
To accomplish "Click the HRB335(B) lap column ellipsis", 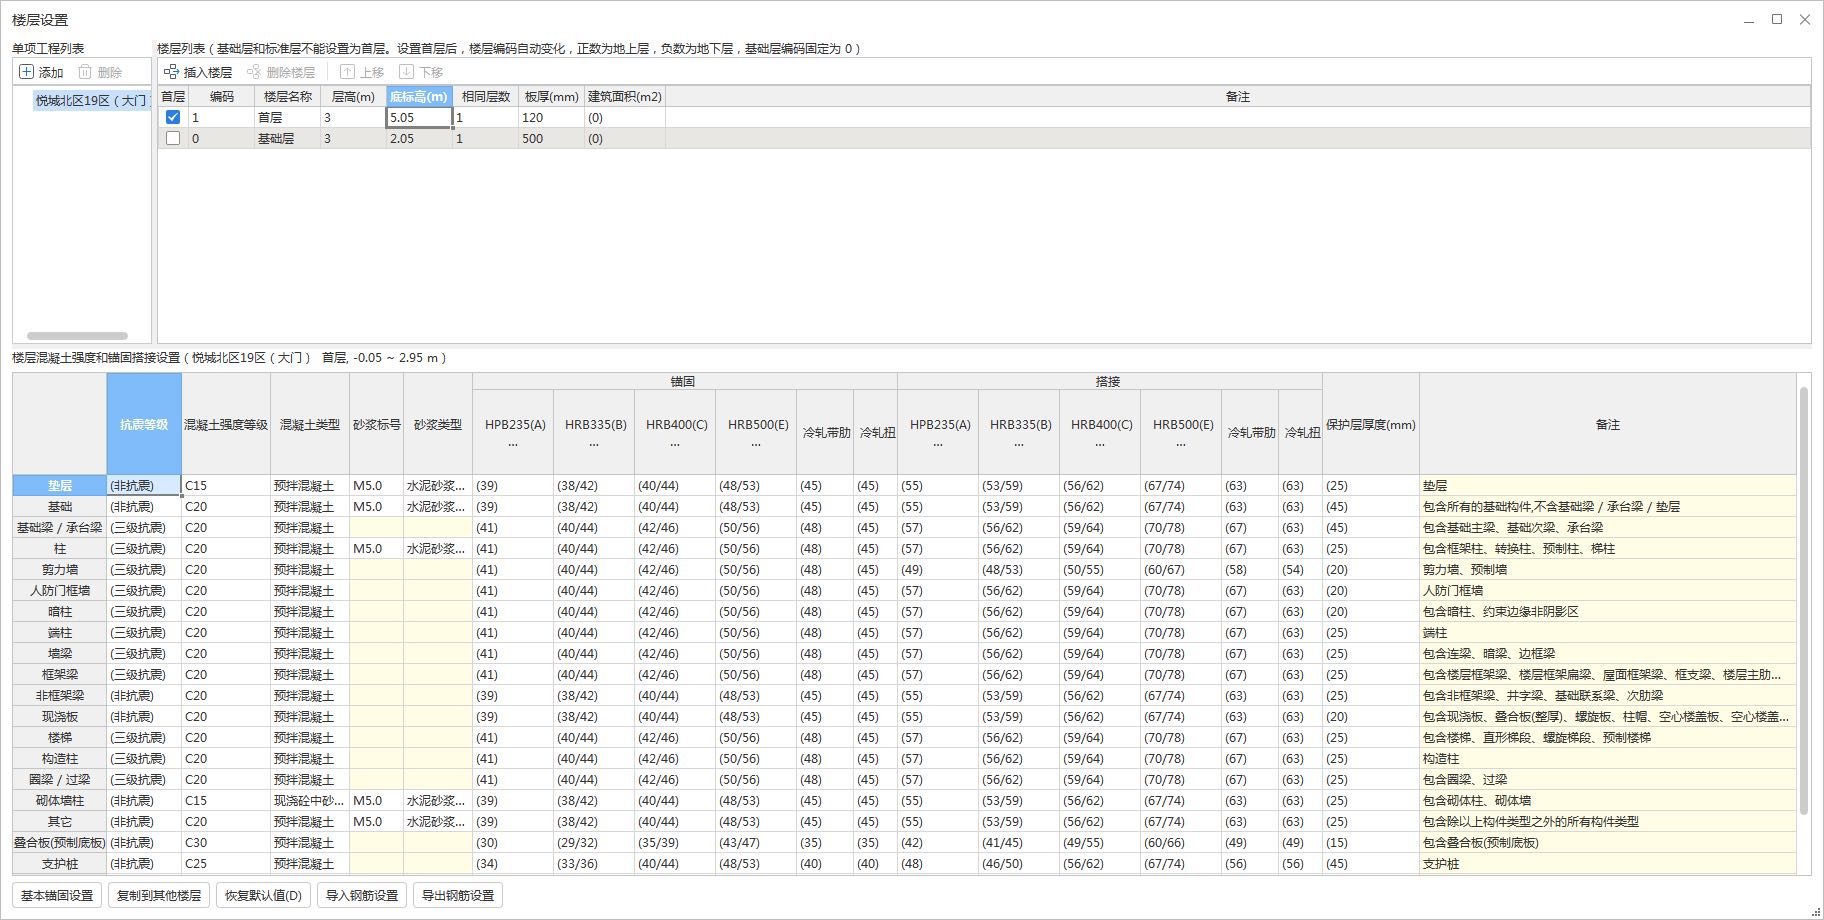I will [1020, 443].
